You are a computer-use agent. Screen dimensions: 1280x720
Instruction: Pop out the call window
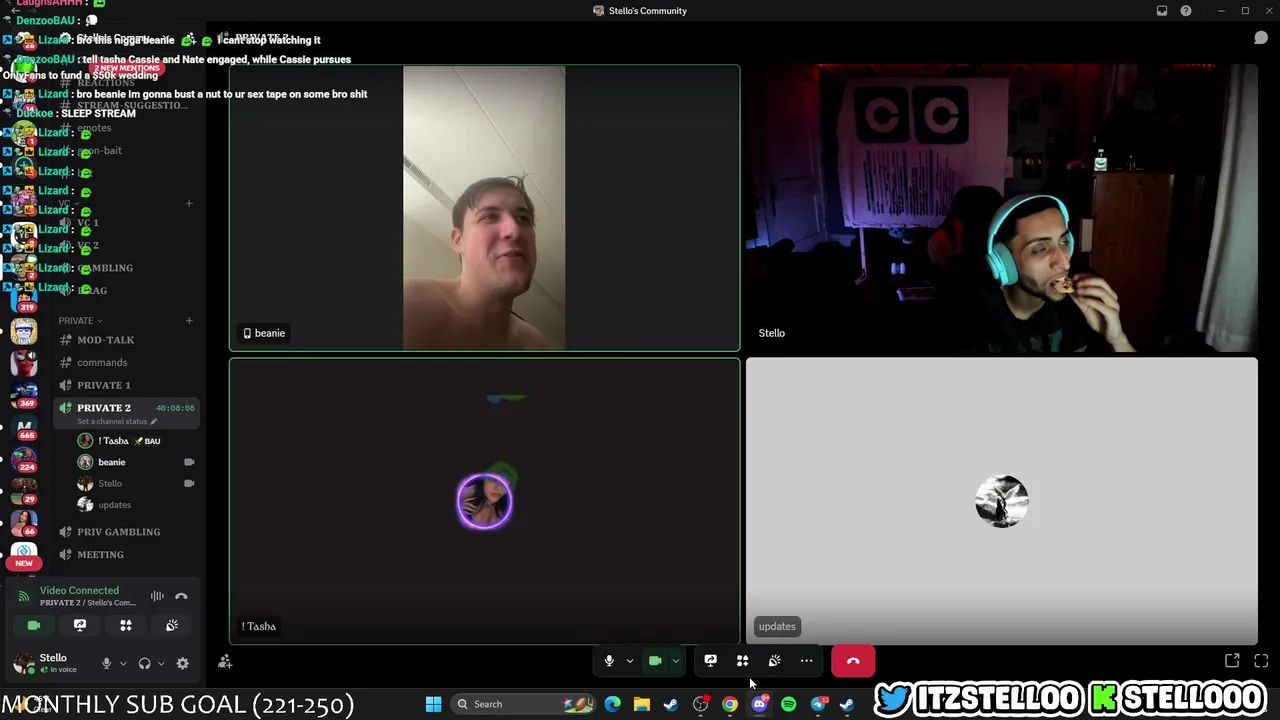point(1232,661)
